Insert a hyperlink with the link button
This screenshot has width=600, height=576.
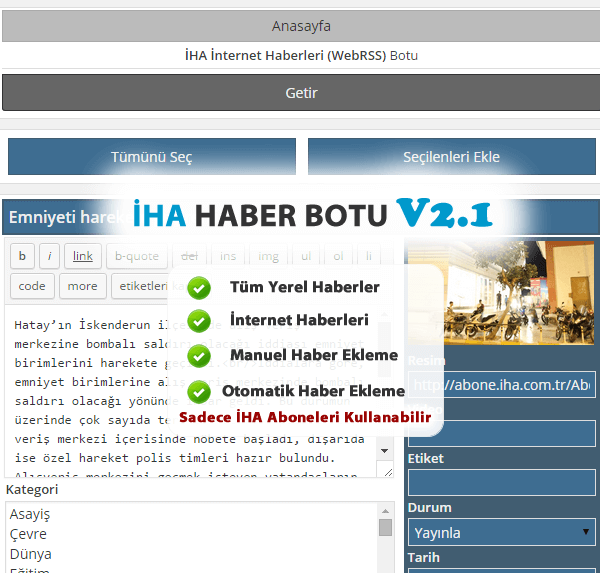pyautogui.click(x=83, y=256)
